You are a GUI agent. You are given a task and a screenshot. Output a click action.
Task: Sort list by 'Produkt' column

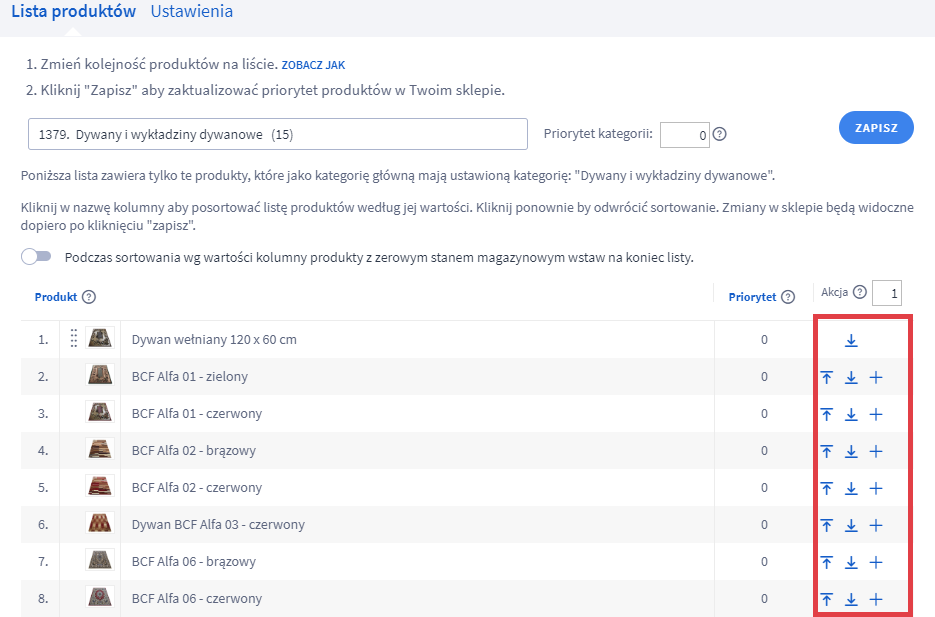coord(56,297)
